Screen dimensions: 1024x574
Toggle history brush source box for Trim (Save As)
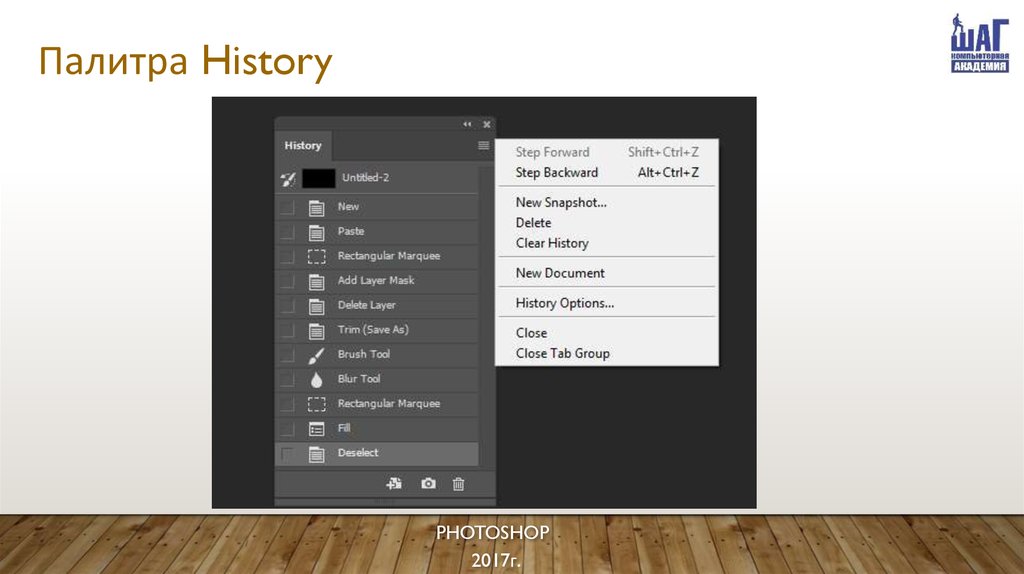288,330
